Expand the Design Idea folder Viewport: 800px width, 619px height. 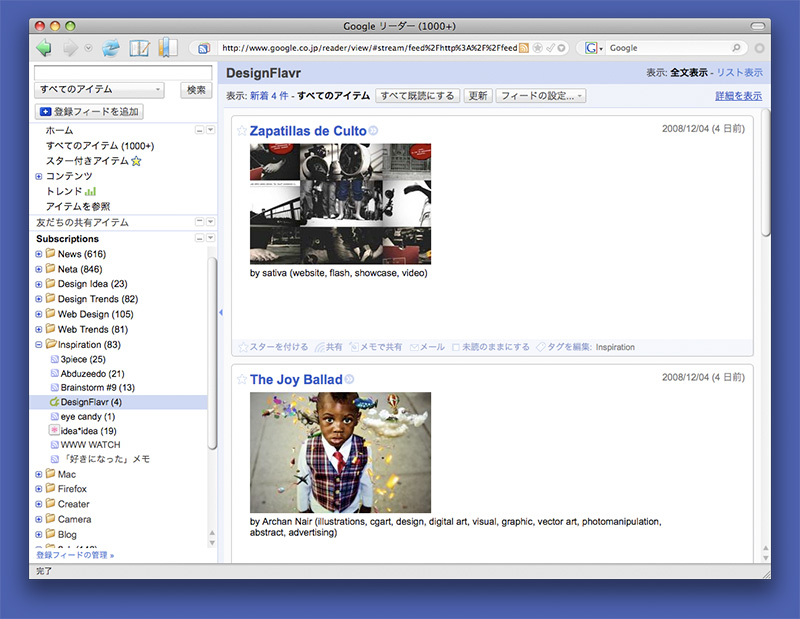coord(39,284)
